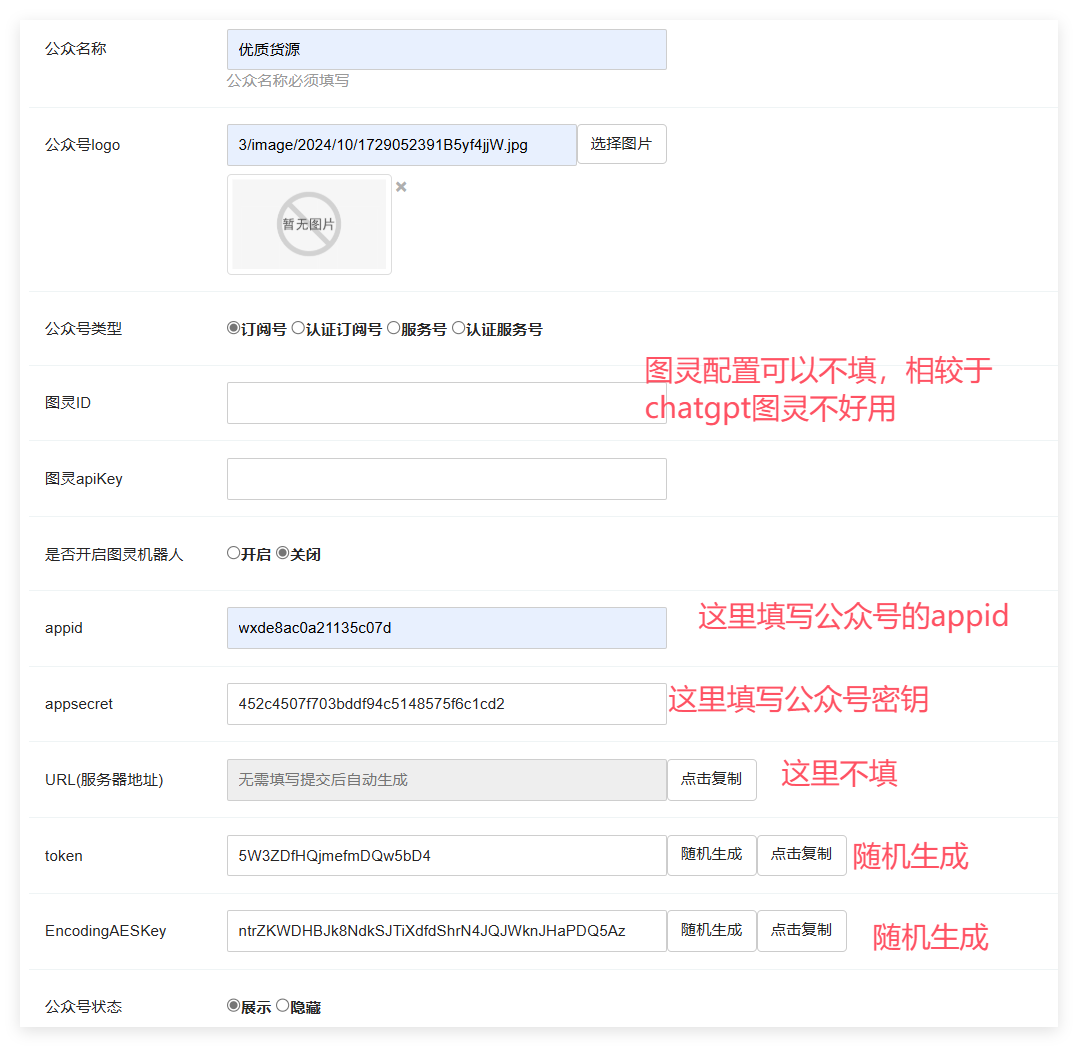Turn on 图灵机器人 with 开启

pyautogui.click(x=234, y=553)
